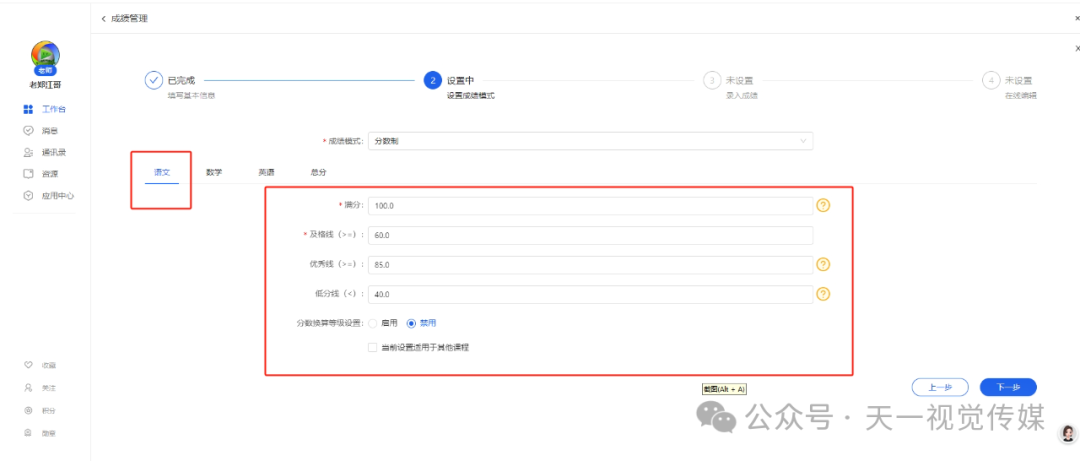This screenshot has height=461, width=1080.
Task: Open the 消息 messages icon in sidebar
Action: [x=28, y=130]
